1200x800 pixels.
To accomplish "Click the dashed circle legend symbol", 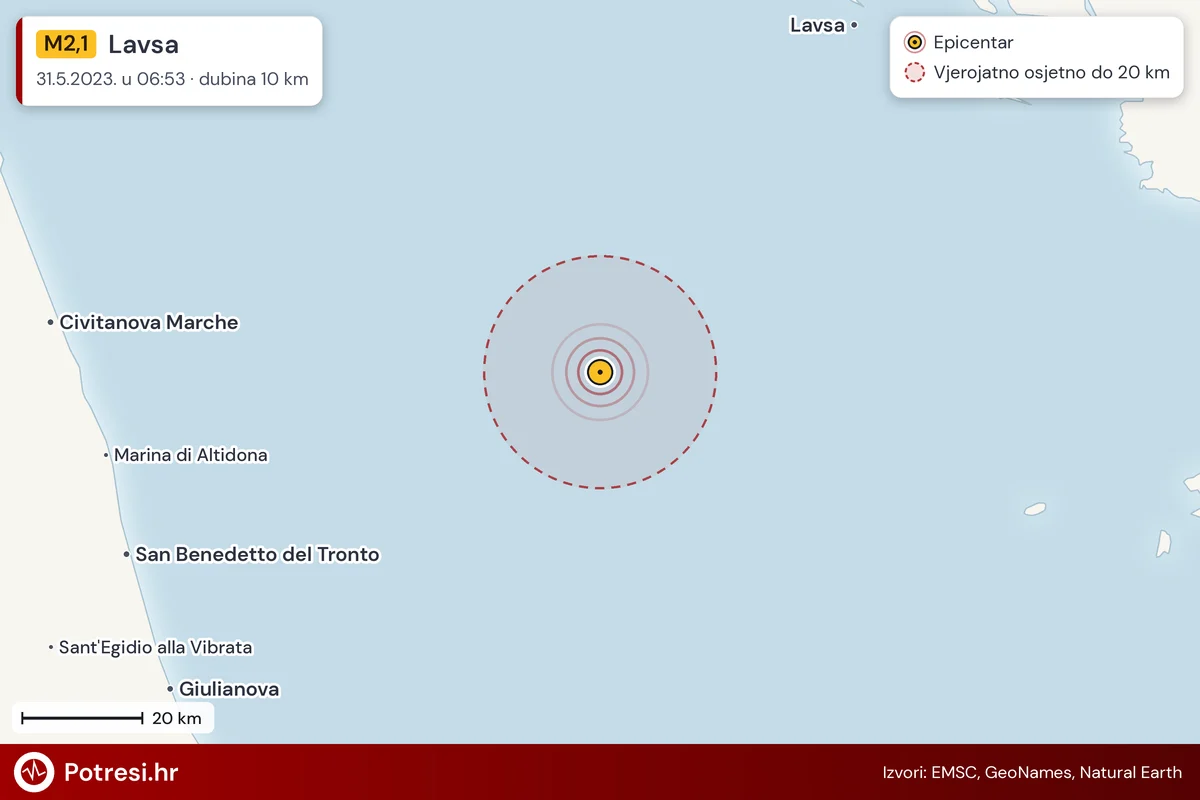I will coord(914,73).
